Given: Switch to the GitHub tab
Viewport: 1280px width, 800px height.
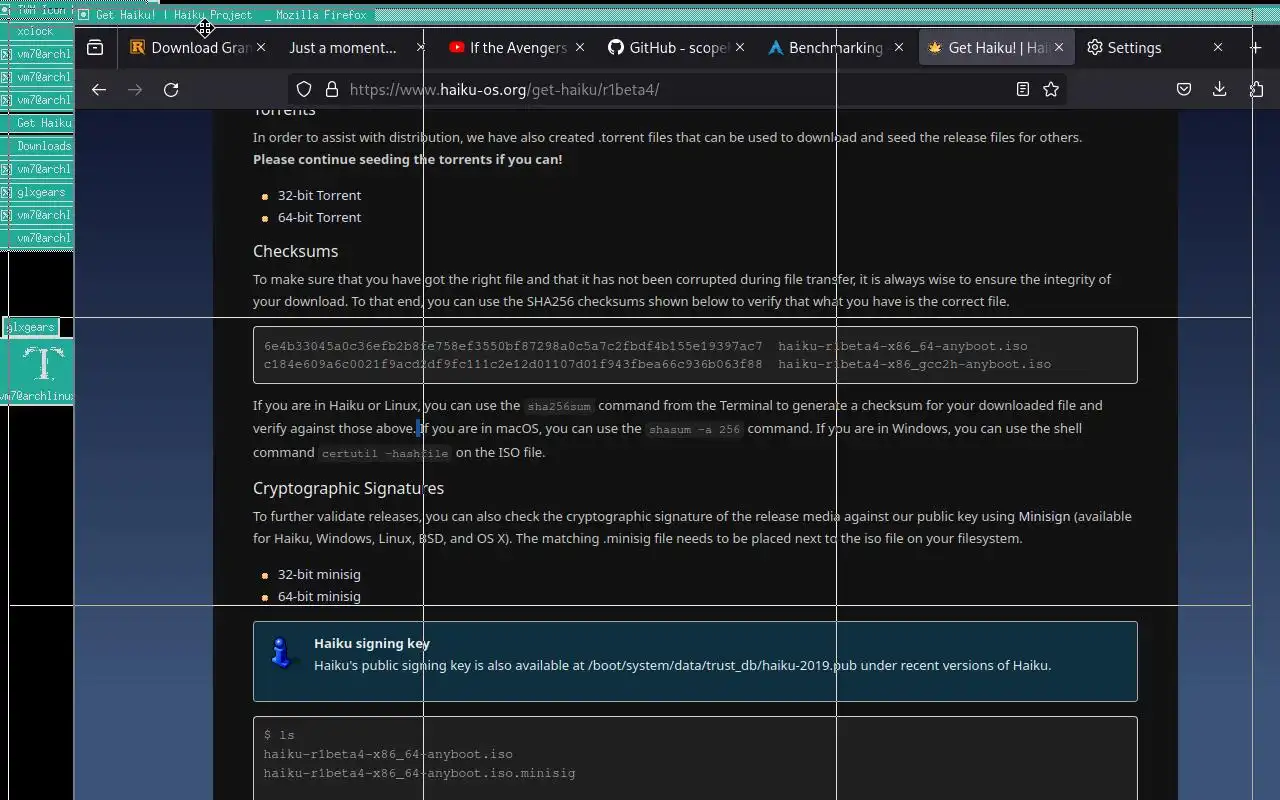Looking at the screenshot, I should click(676, 47).
